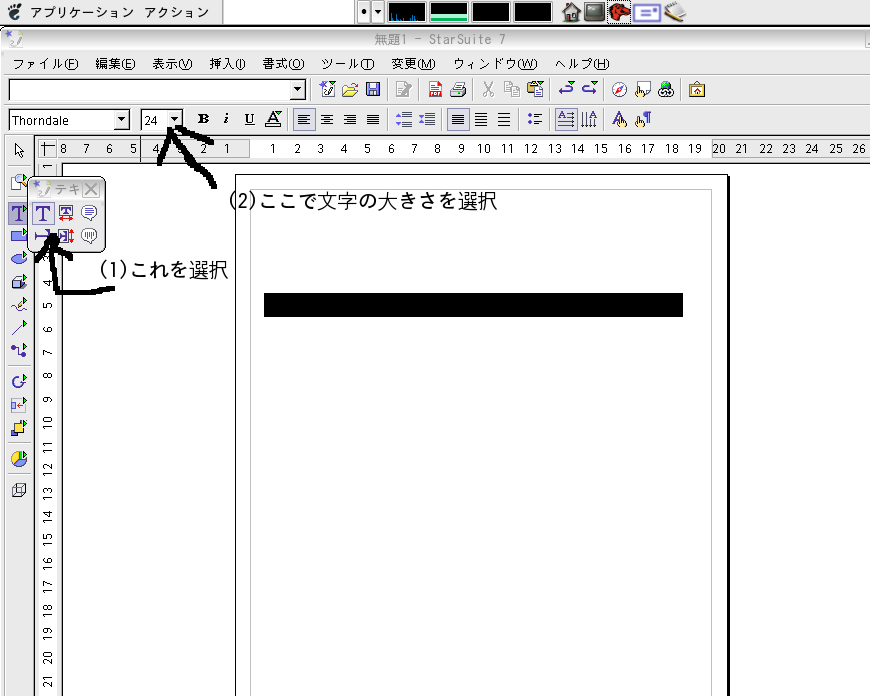Click the font color icon
870x696 pixels.
point(273,120)
